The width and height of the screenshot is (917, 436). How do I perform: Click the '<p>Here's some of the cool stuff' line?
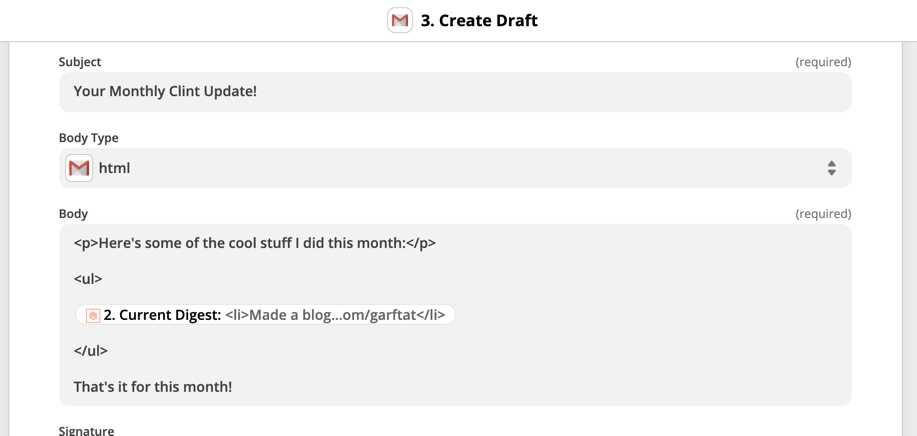(x=254, y=243)
